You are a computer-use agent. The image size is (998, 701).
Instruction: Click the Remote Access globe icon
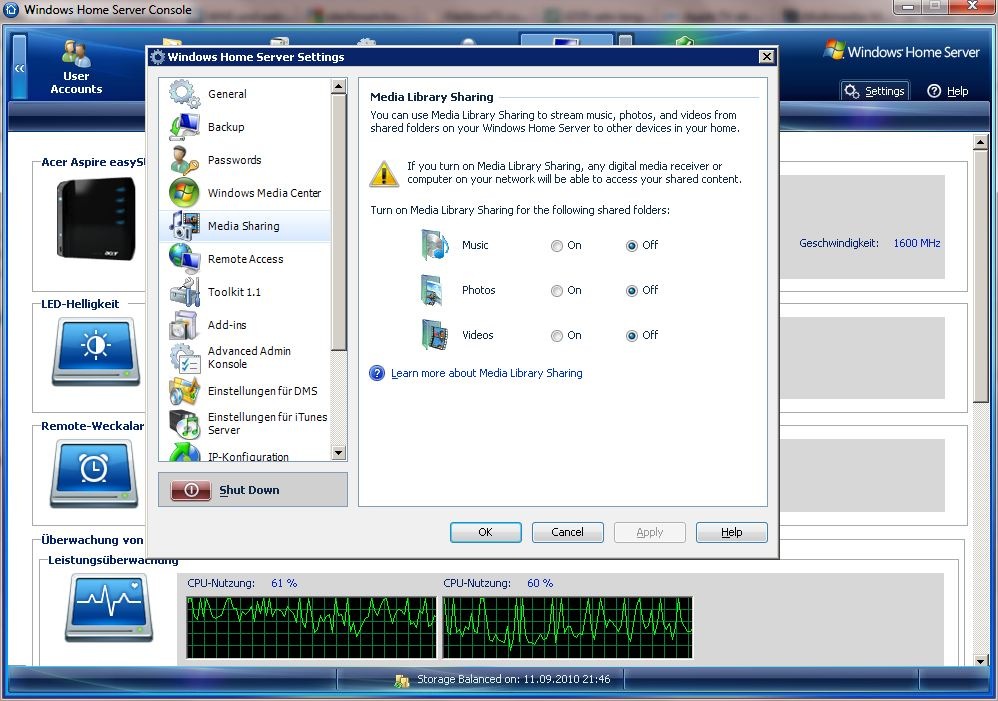point(185,259)
